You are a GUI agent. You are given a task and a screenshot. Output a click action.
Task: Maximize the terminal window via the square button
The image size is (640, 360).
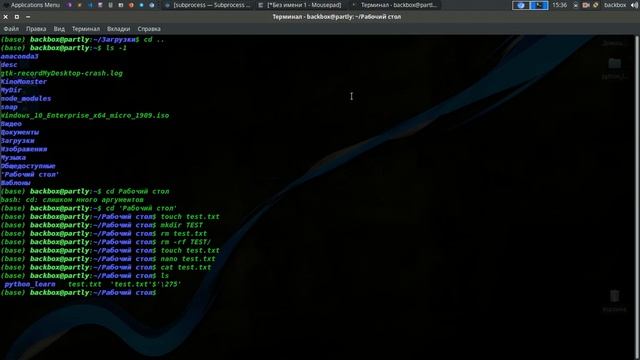(17, 17)
